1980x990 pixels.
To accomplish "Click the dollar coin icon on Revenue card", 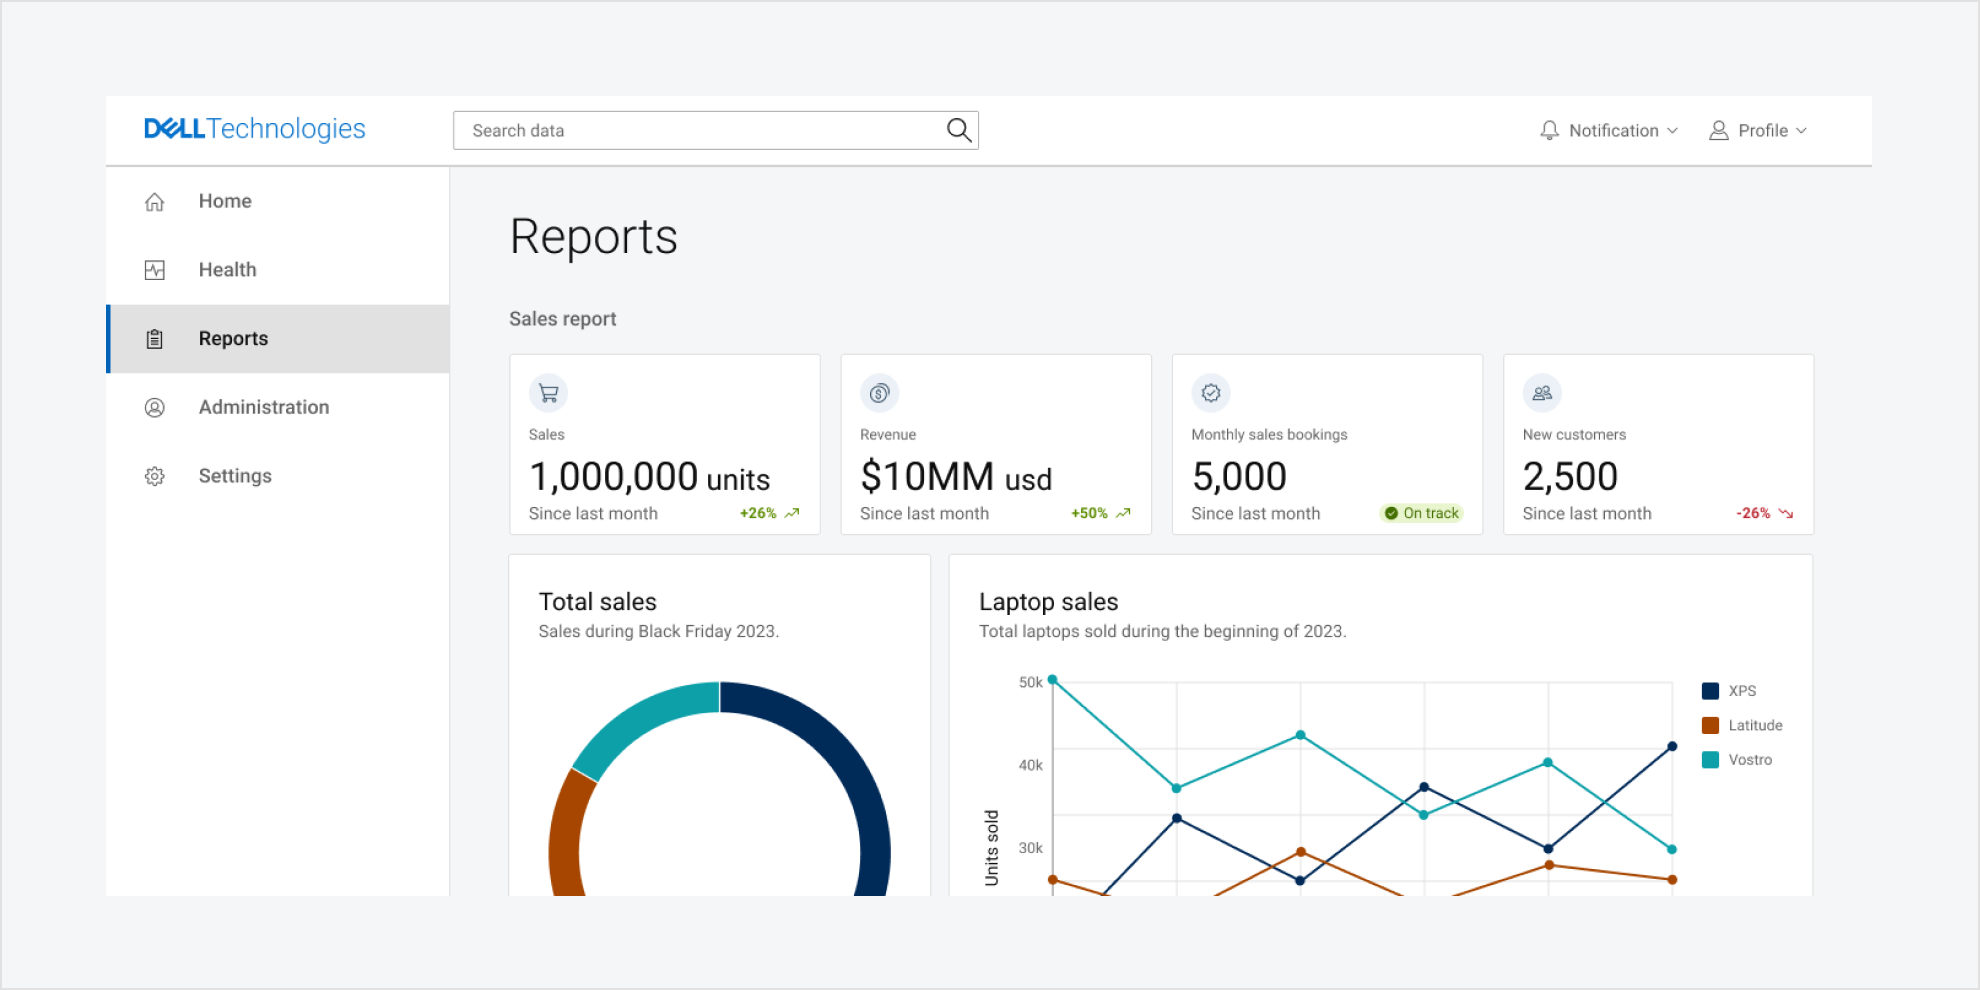I will coord(879,393).
